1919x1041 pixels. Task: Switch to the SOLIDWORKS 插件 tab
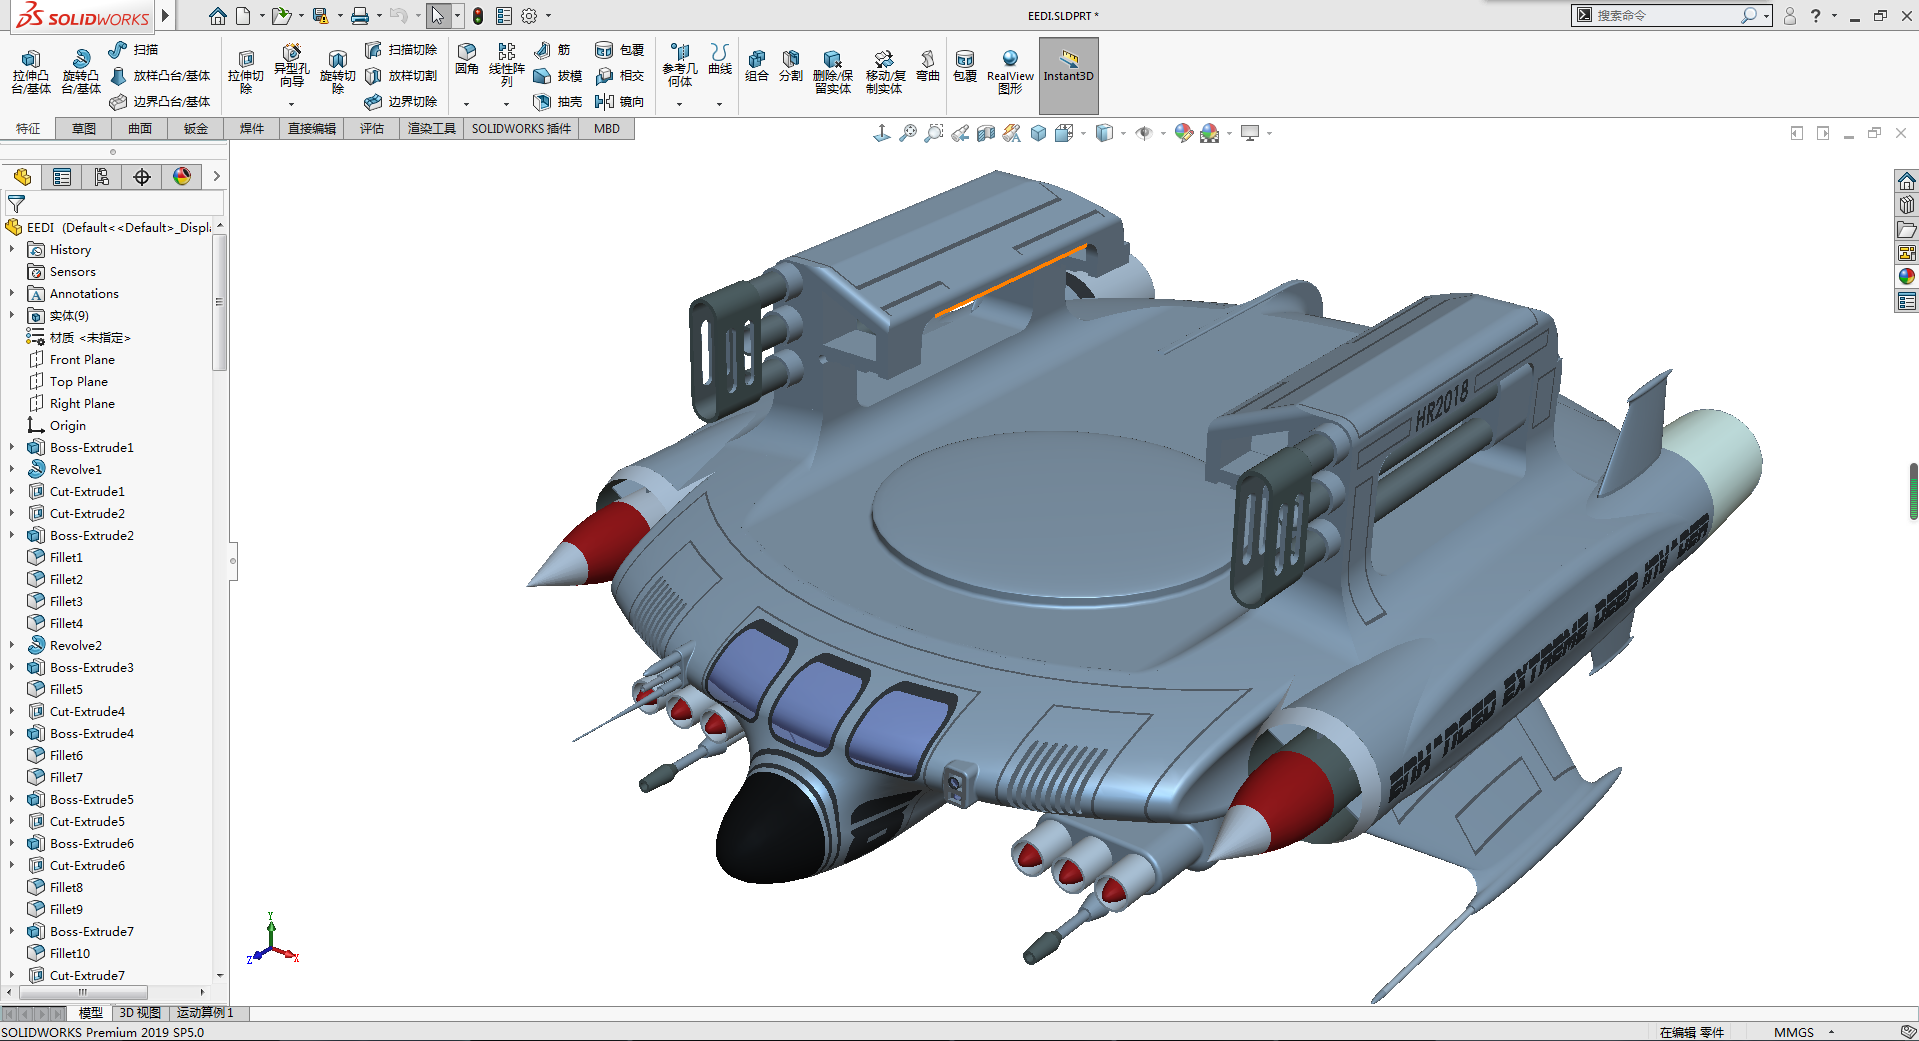(521, 129)
